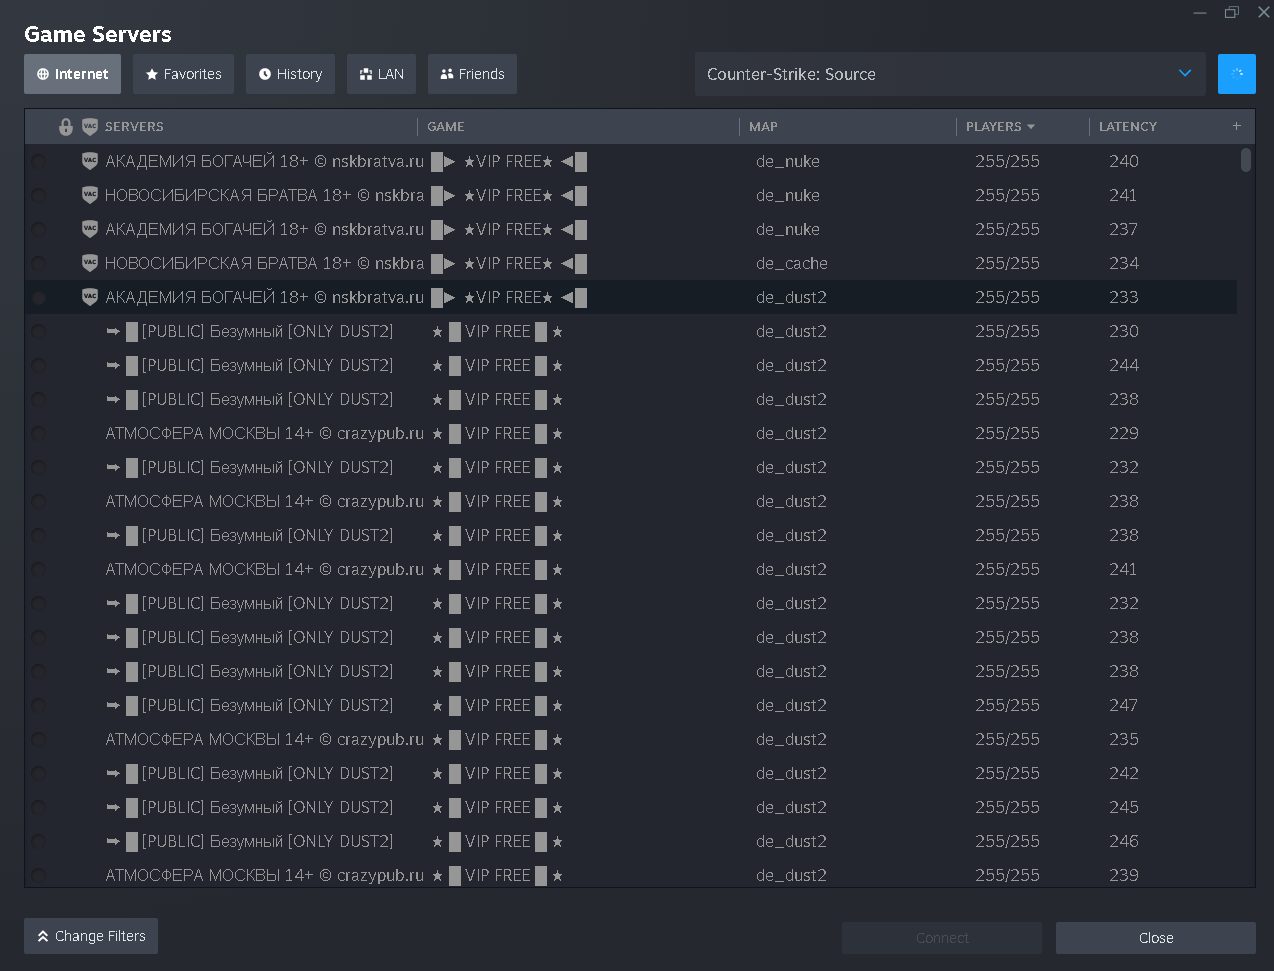Show the Friends servers tab
The image size is (1274, 971).
tap(472, 74)
